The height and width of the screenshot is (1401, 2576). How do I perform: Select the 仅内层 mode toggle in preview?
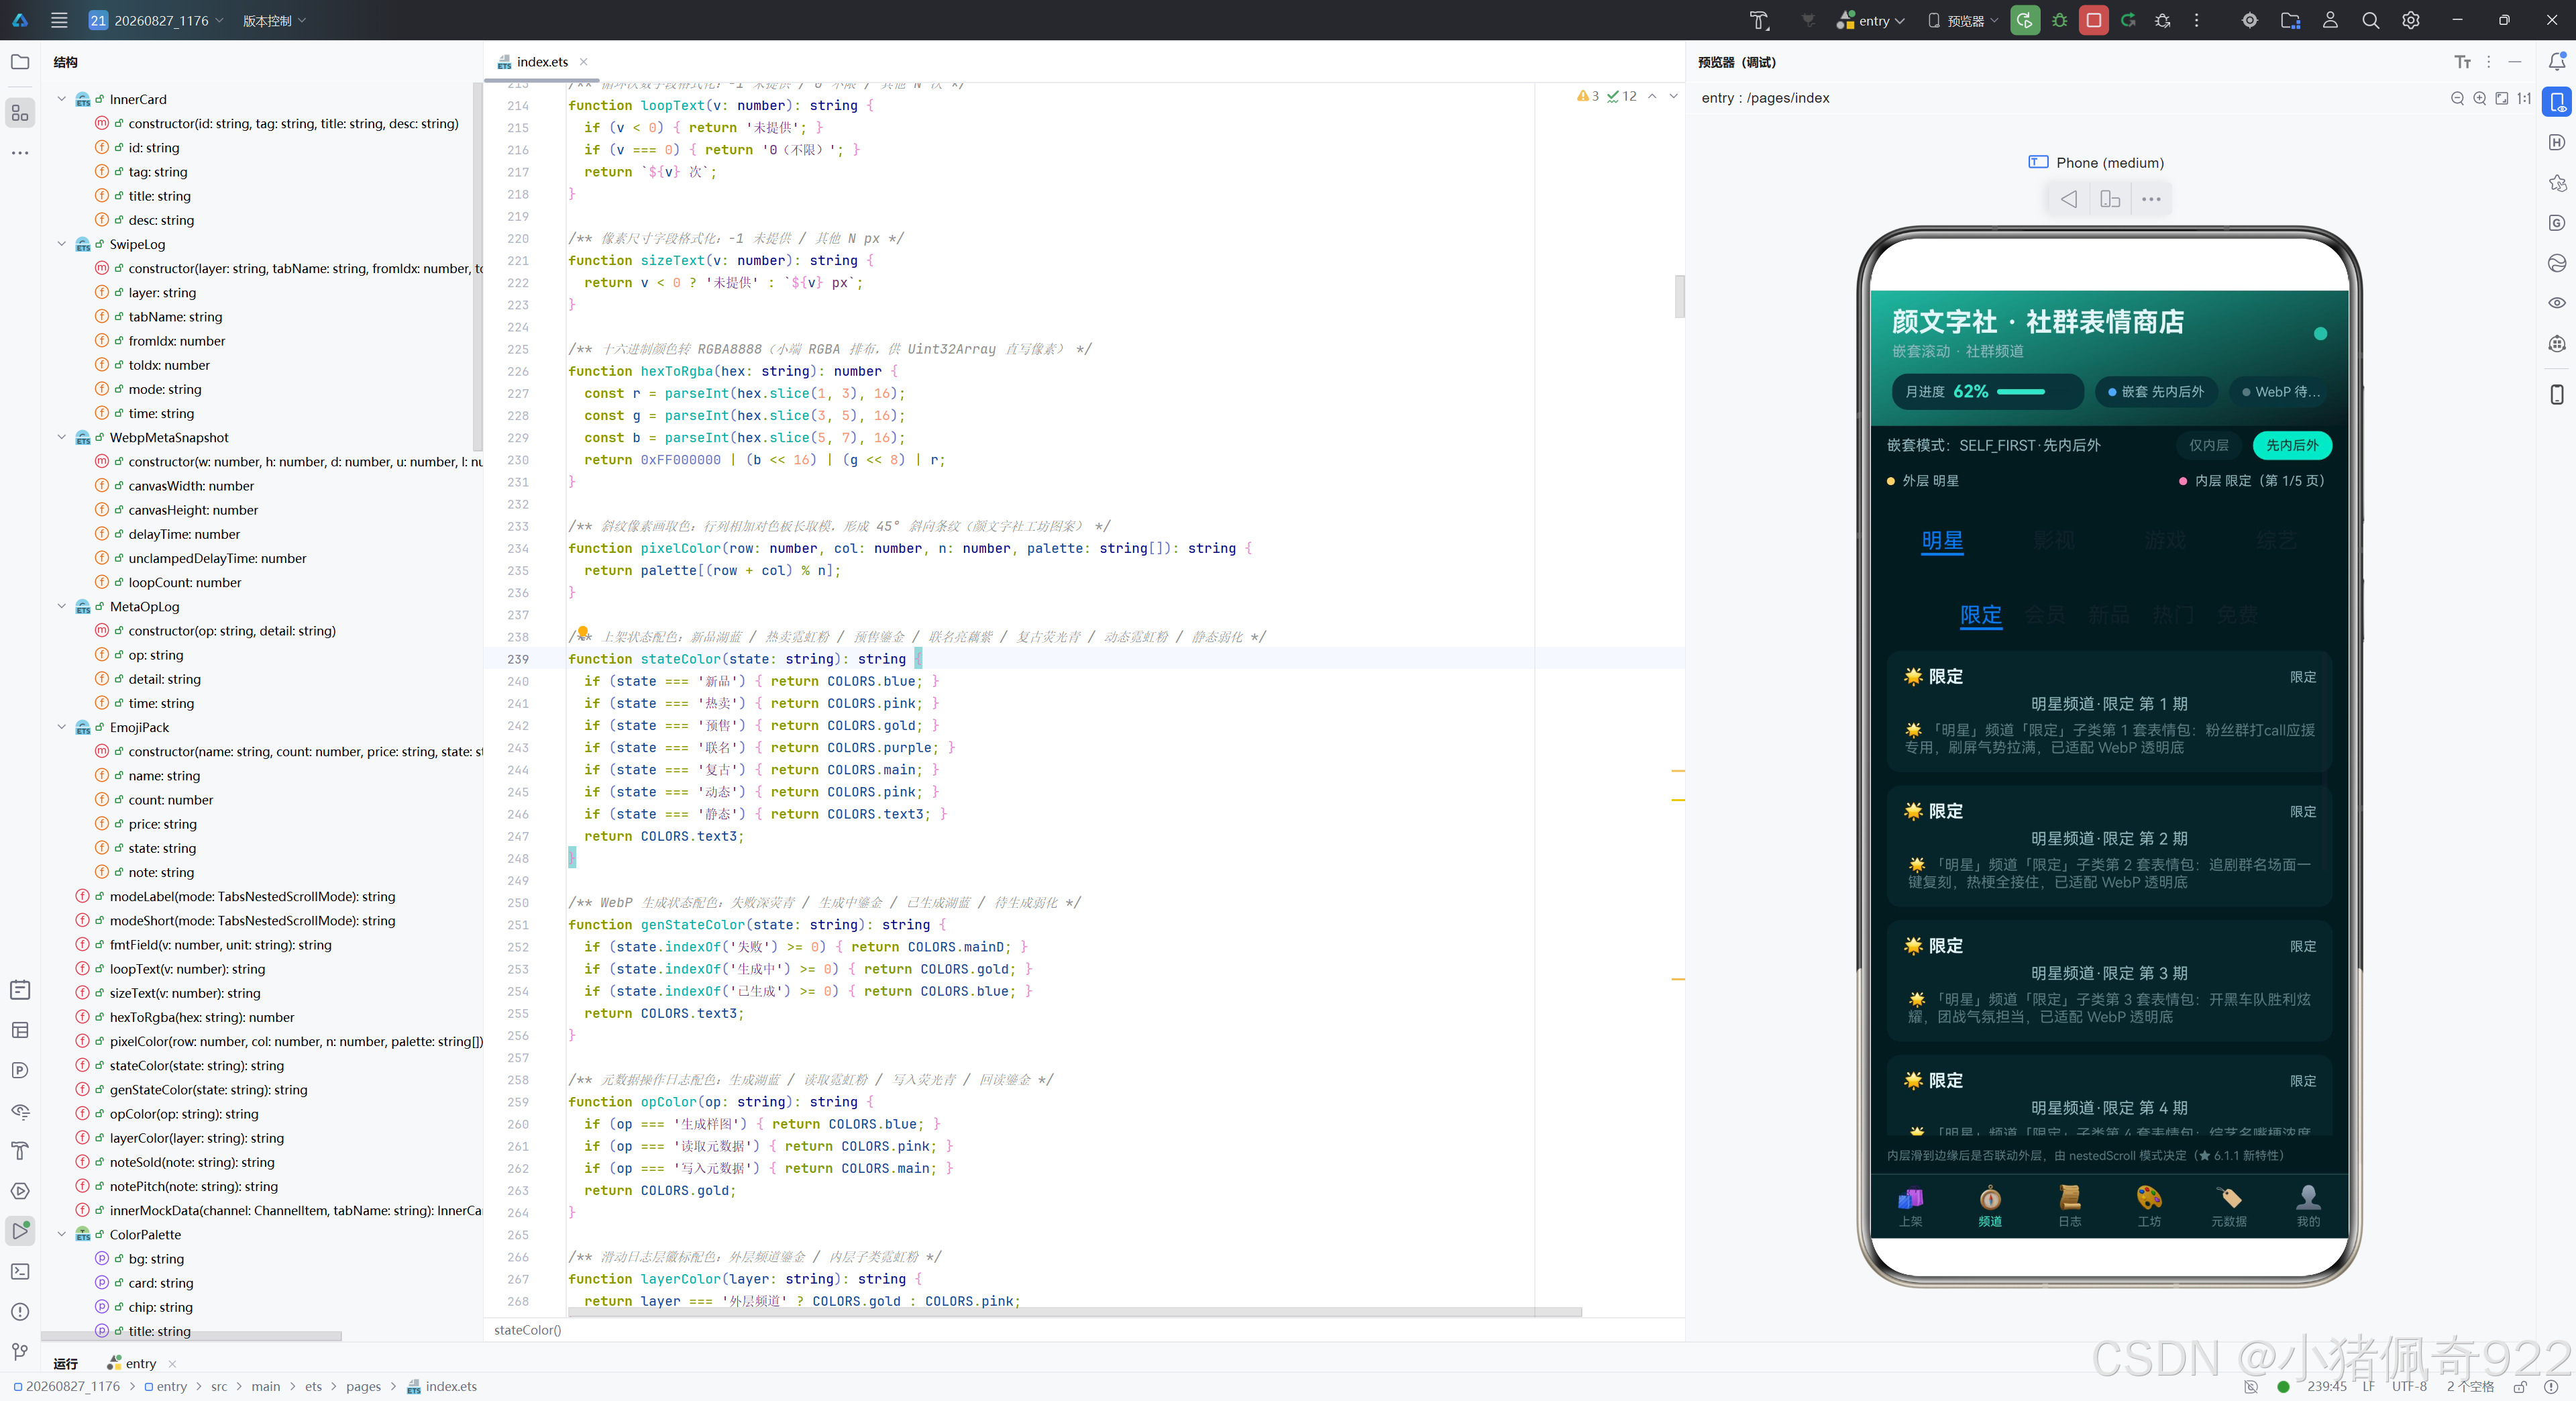[2209, 445]
